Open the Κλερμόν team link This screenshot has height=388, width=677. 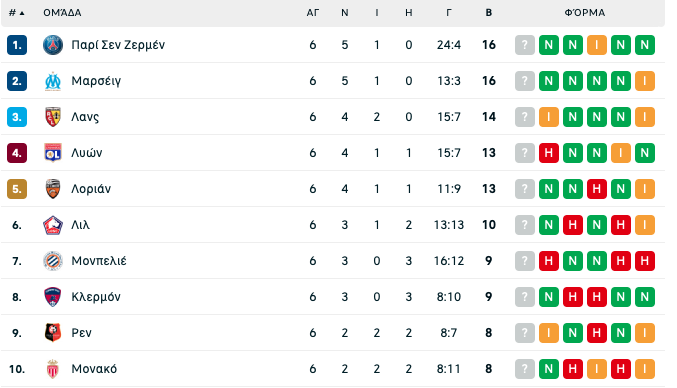click(96, 297)
